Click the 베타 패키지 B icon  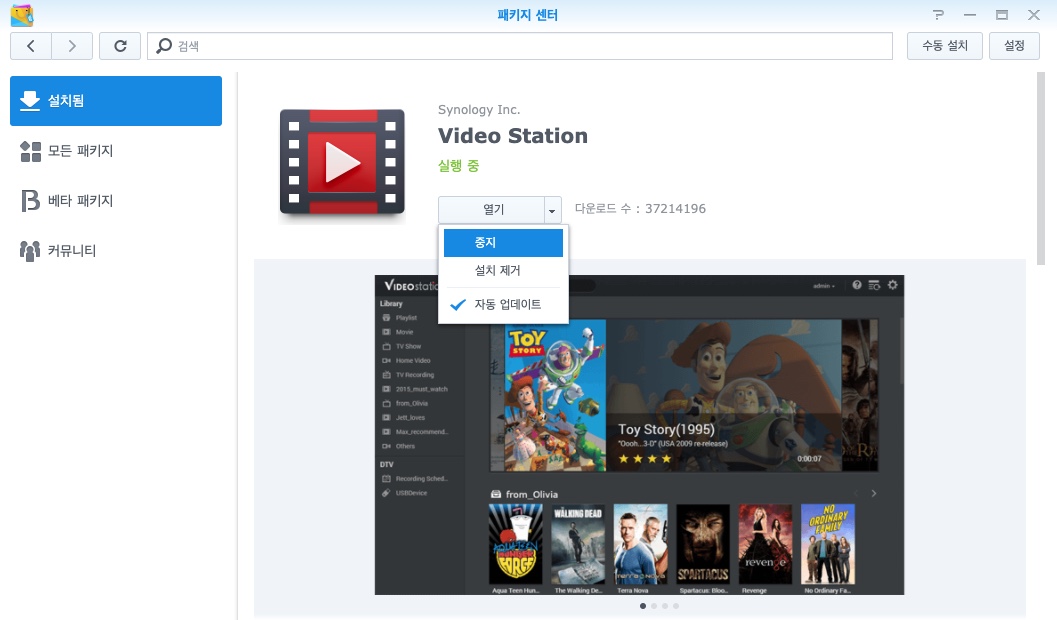30,201
